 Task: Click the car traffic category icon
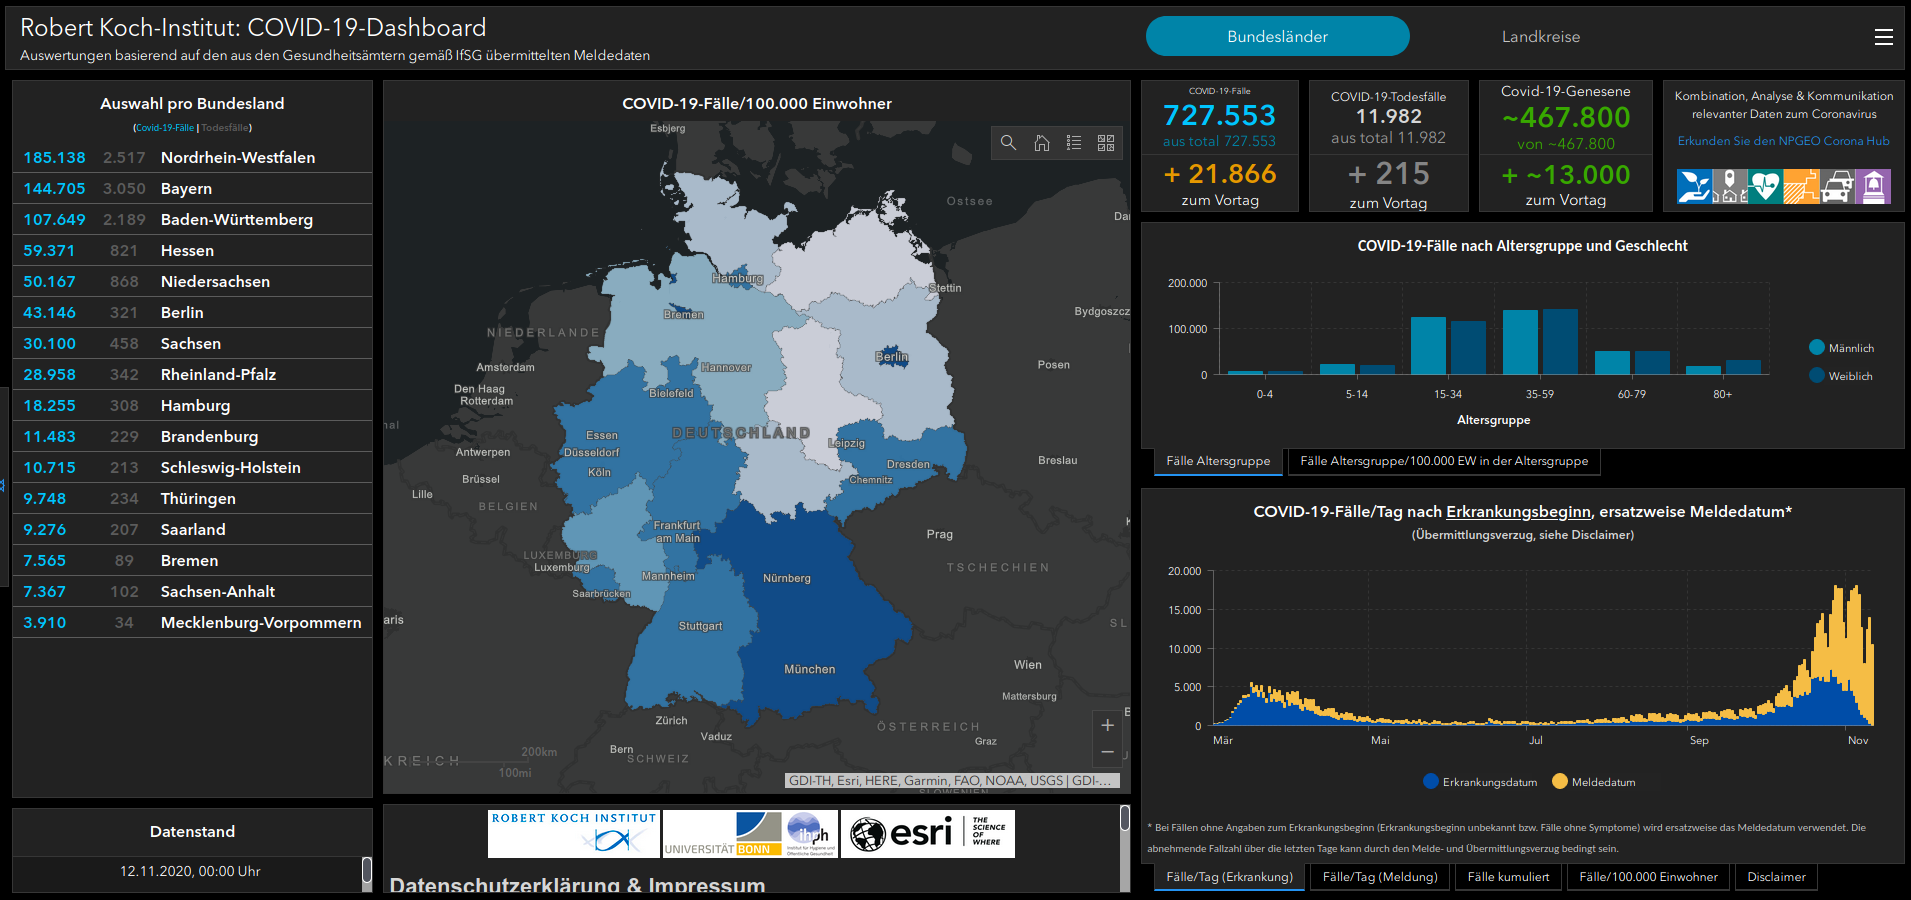click(1837, 187)
